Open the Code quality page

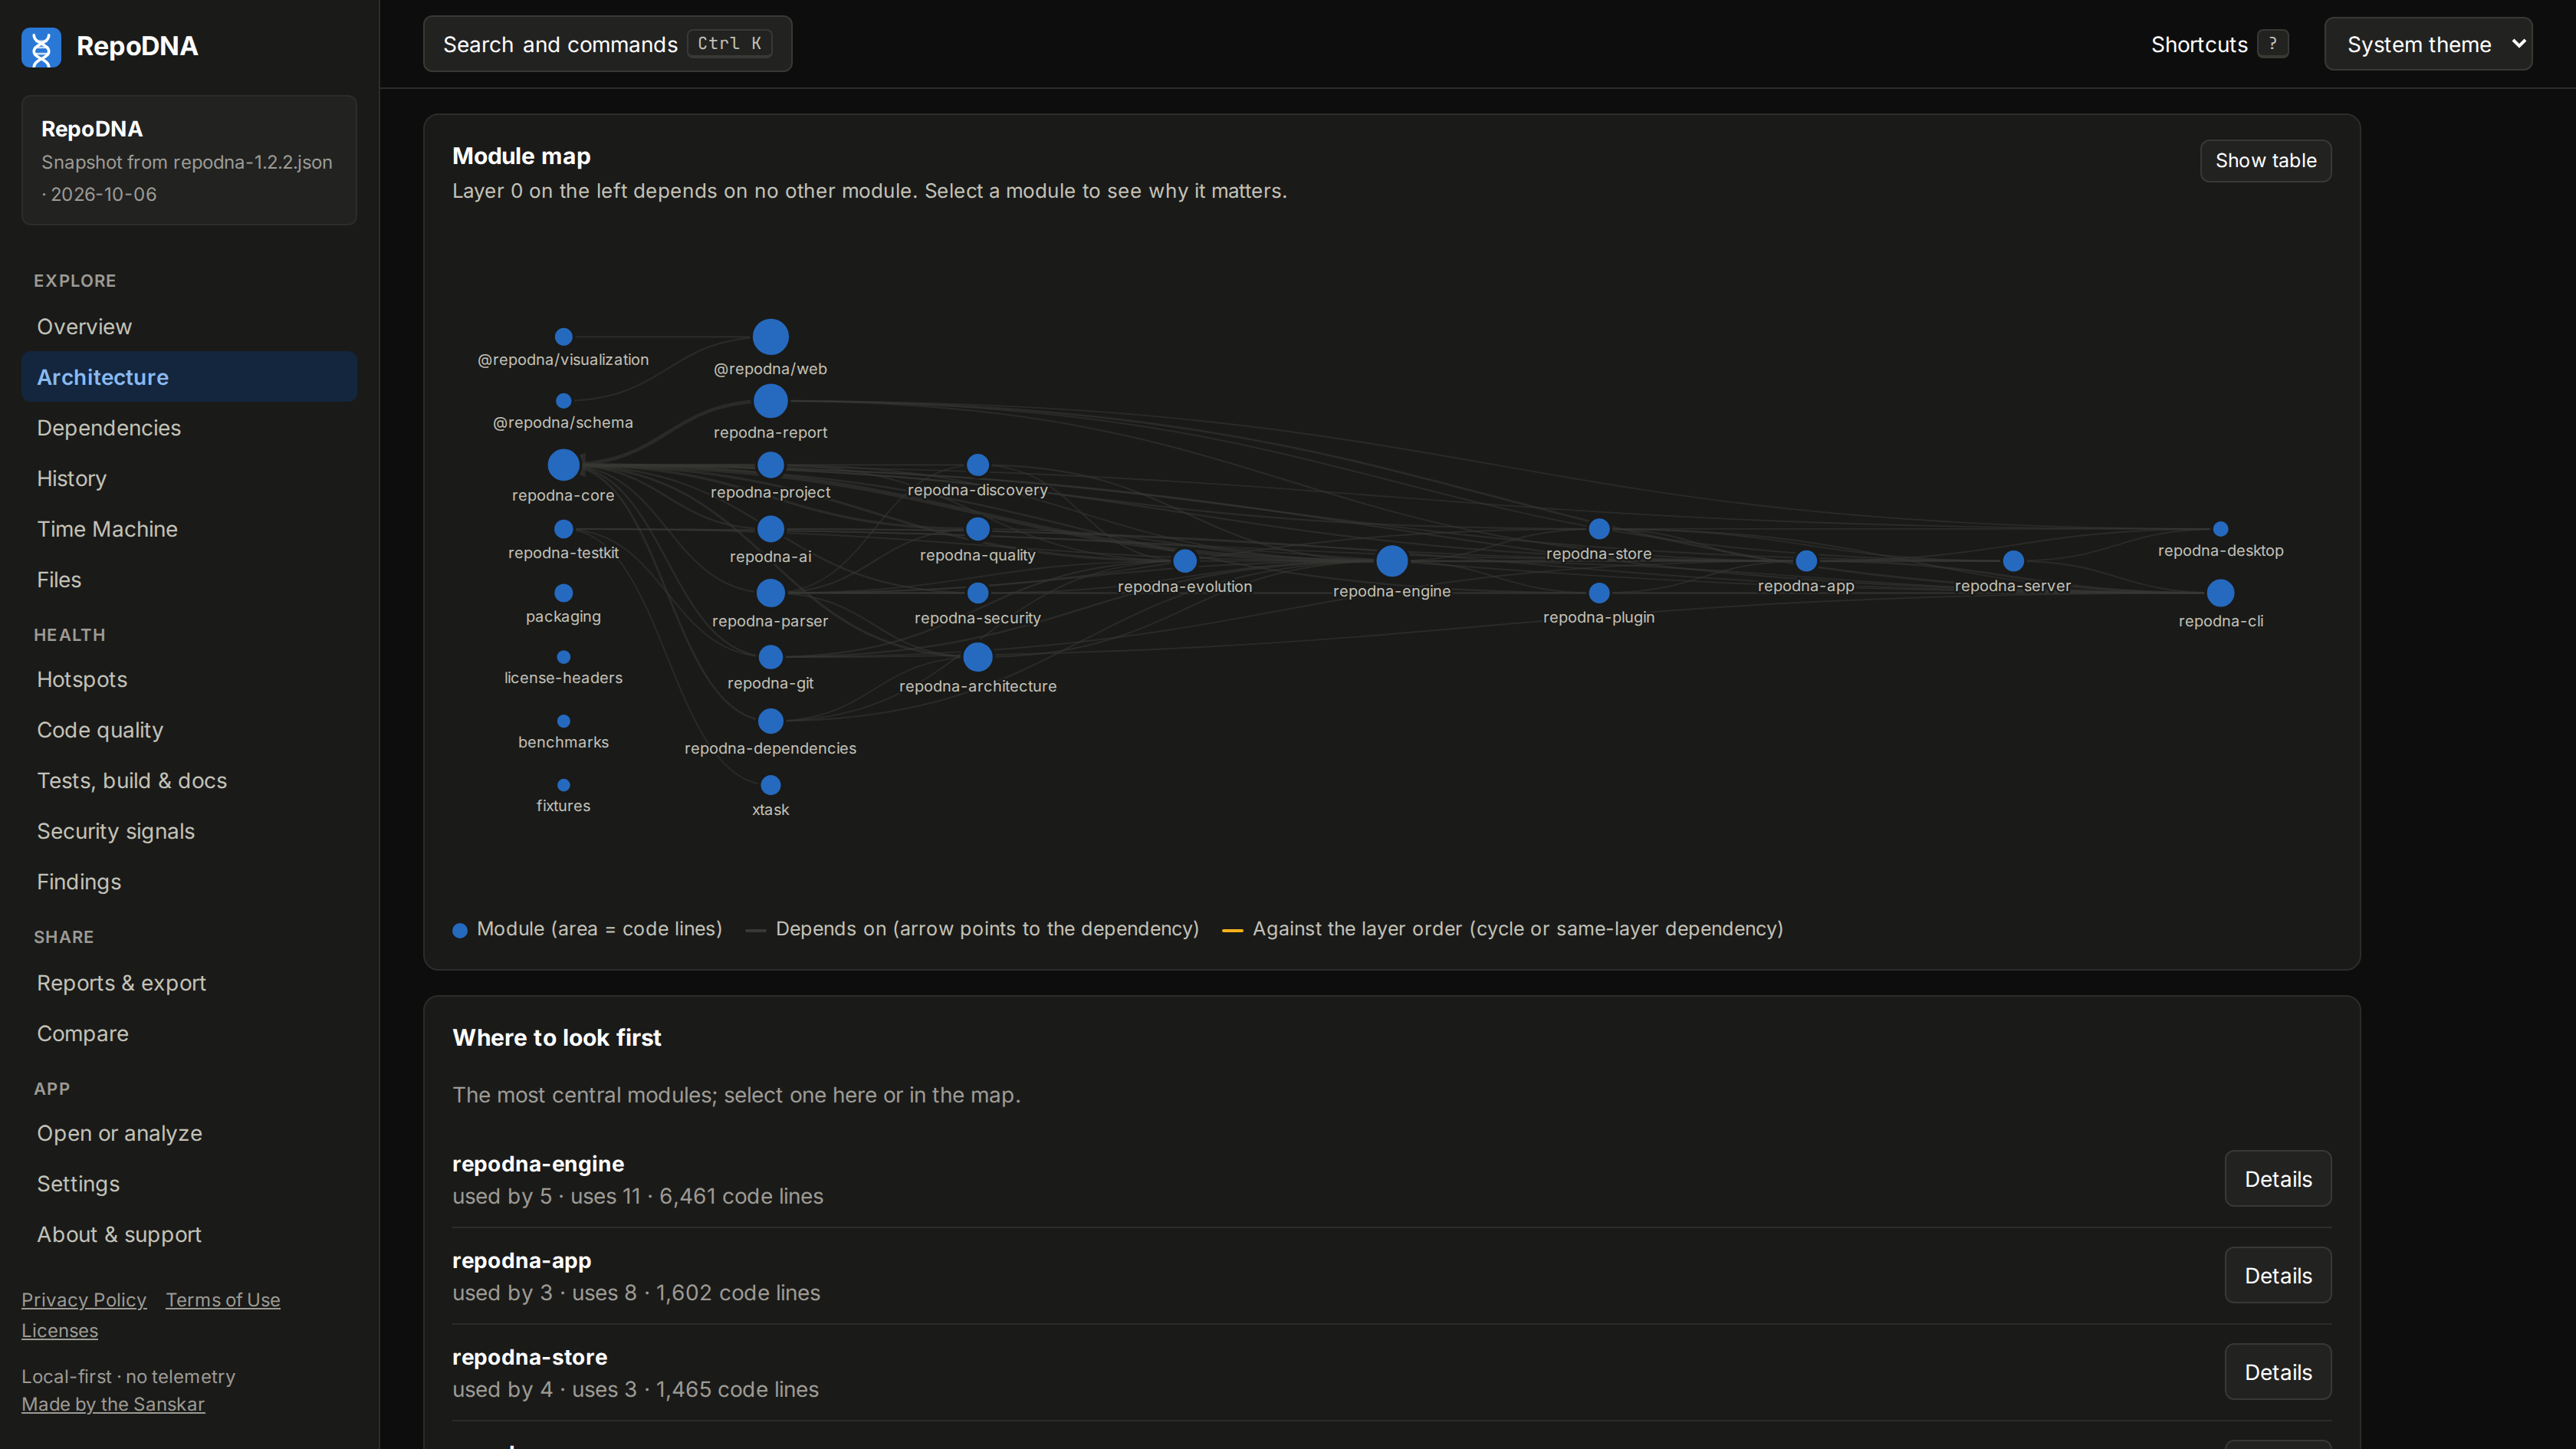189,730
